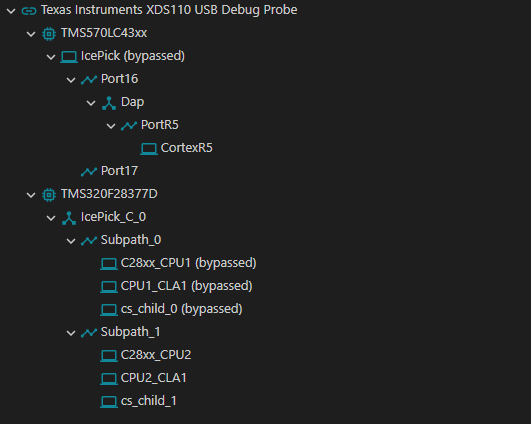Screen dimensions: 531x424
Task: Collapse the IcePick_C_0 branch
Action: (x=51, y=218)
